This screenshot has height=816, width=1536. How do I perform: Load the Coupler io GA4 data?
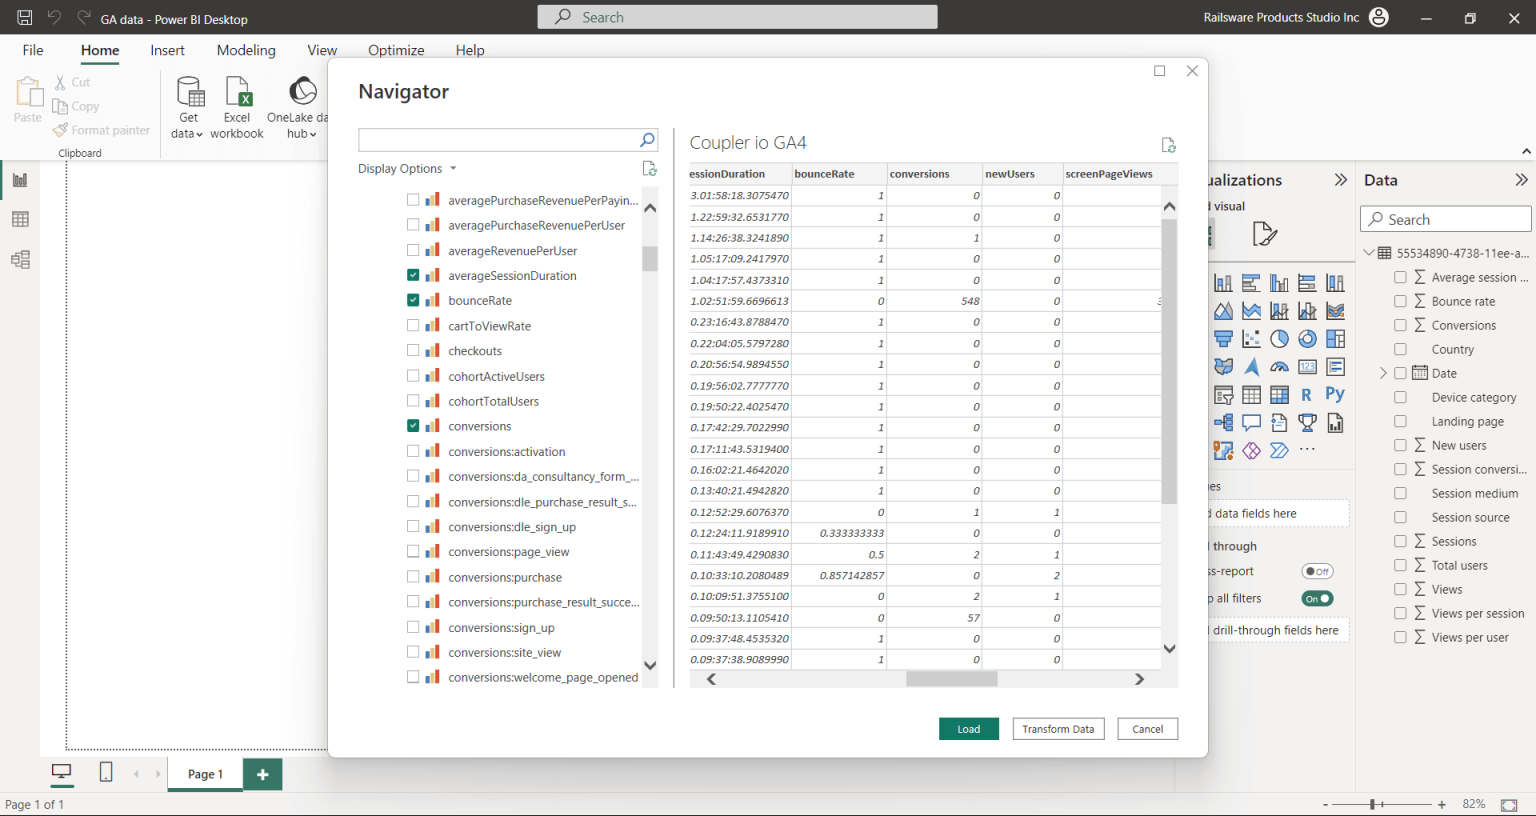click(x=968, y=728)
